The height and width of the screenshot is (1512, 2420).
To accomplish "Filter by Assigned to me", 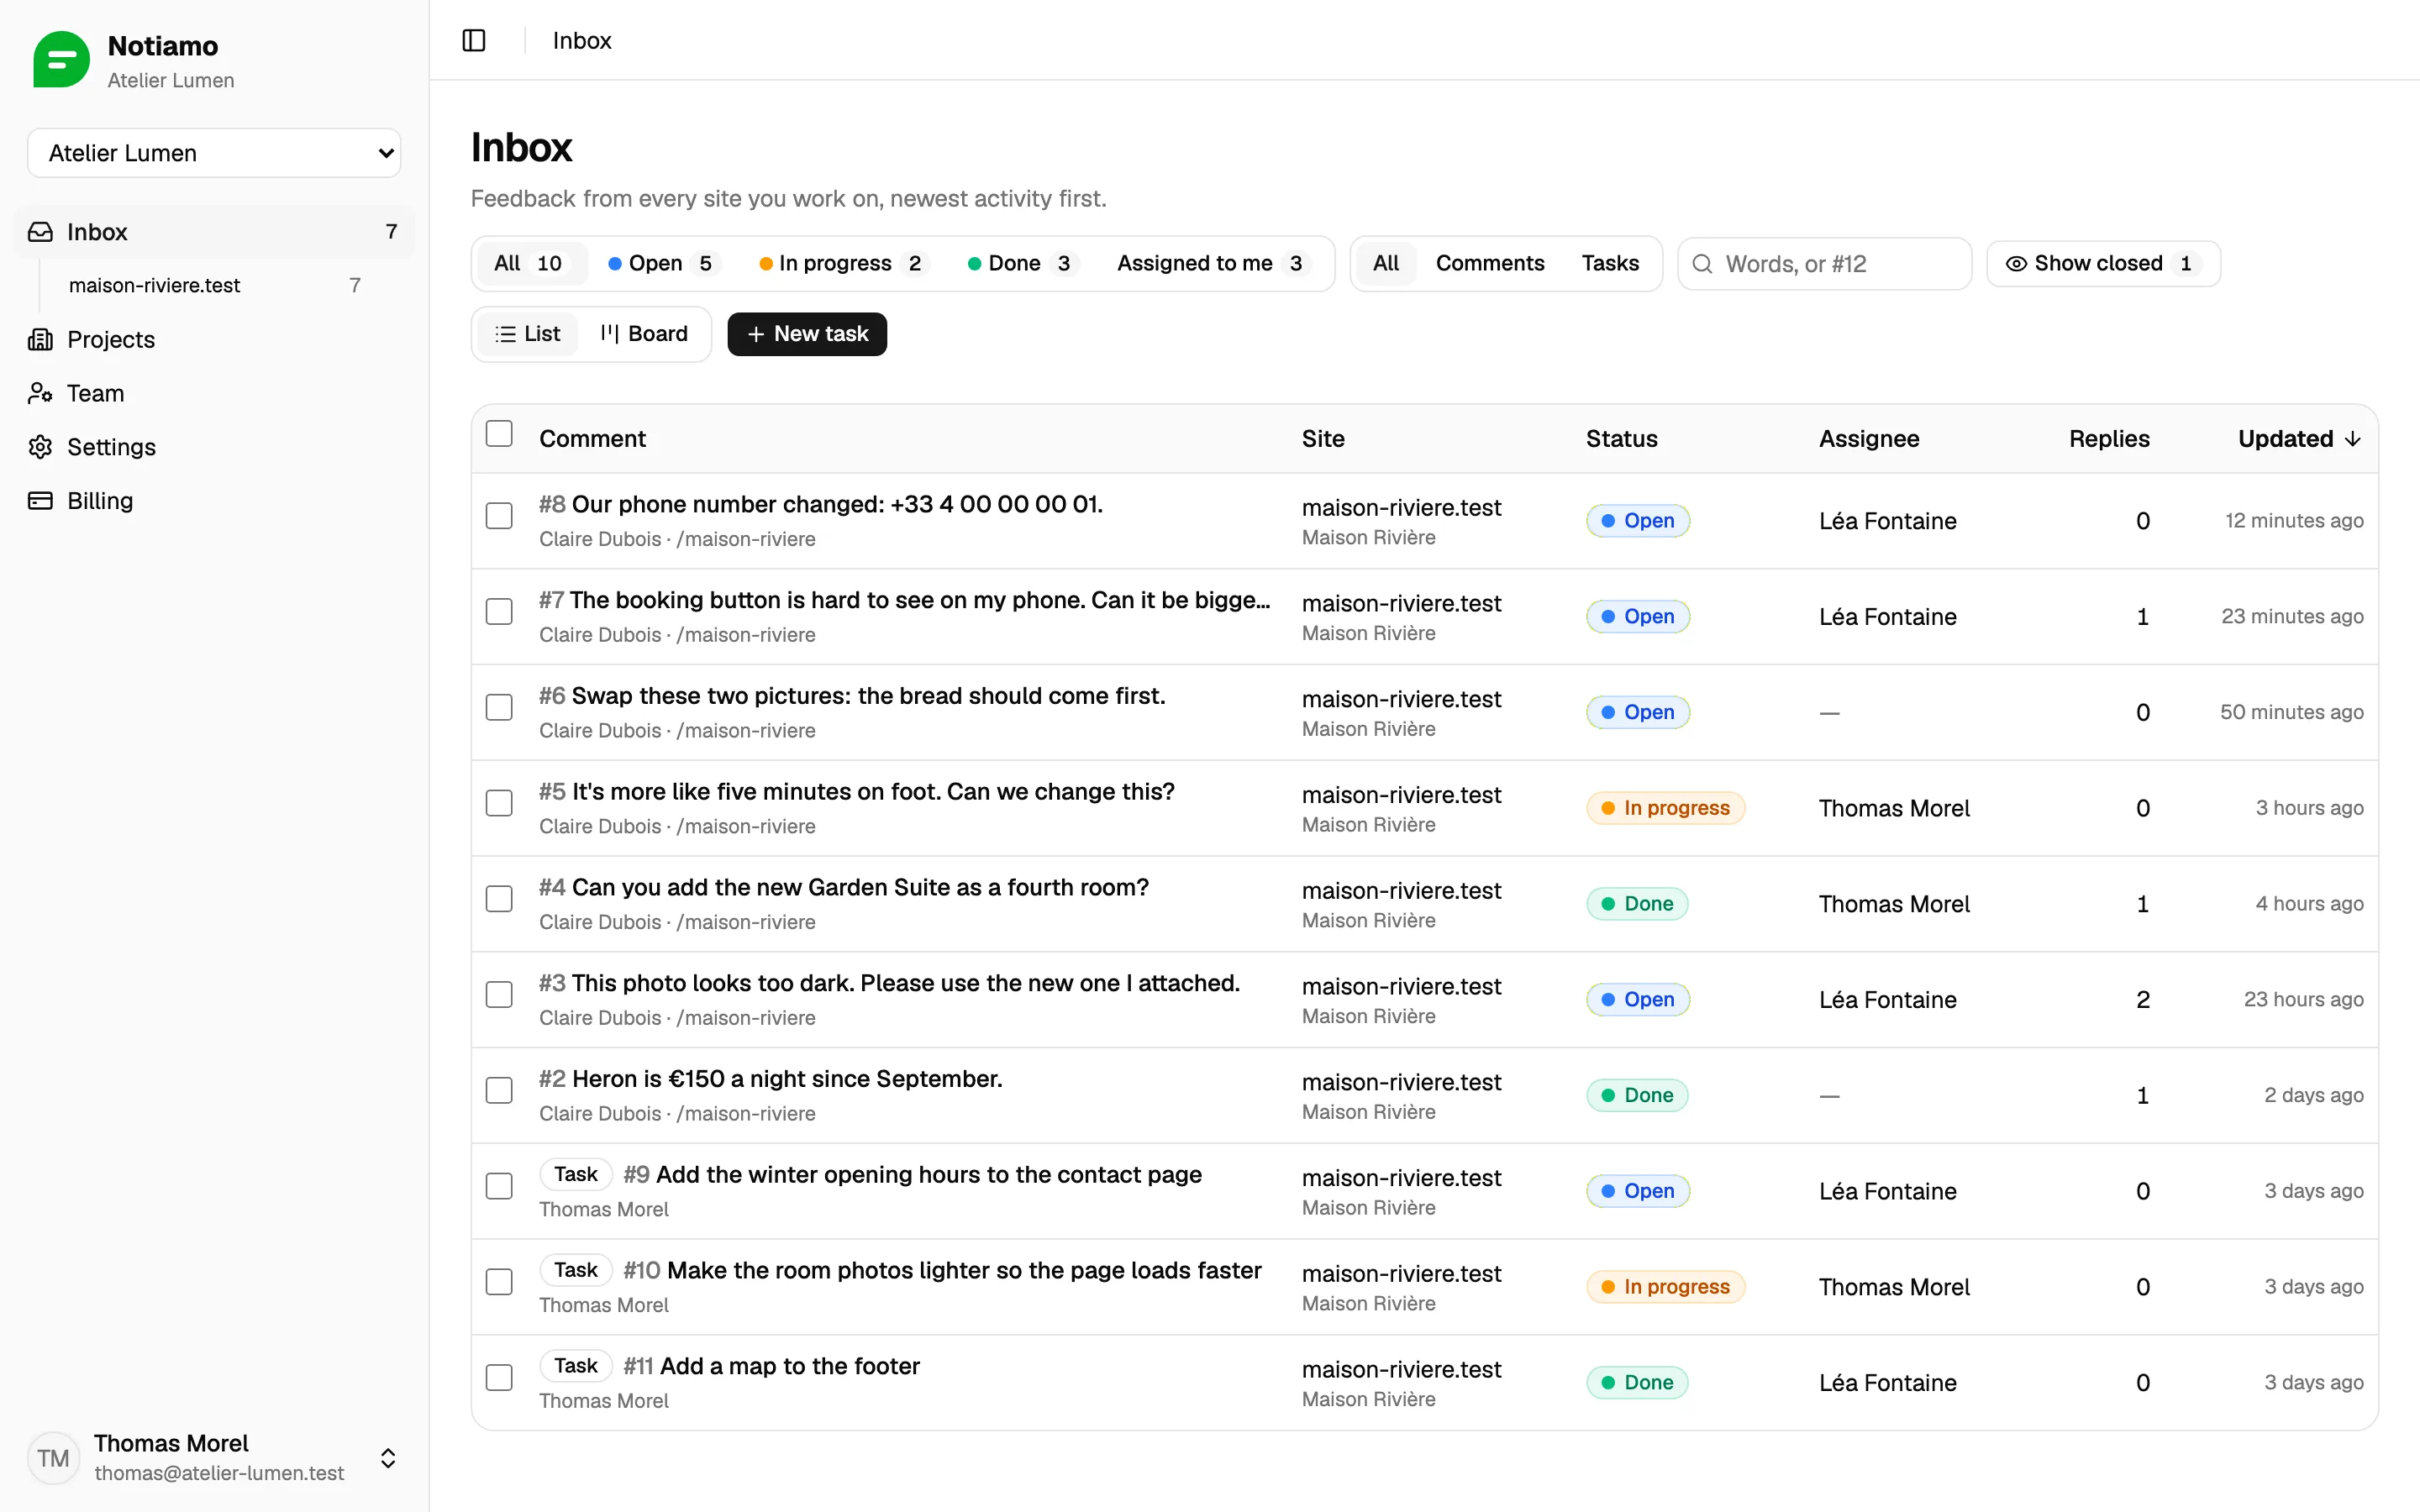I will tap(1212, 264).
